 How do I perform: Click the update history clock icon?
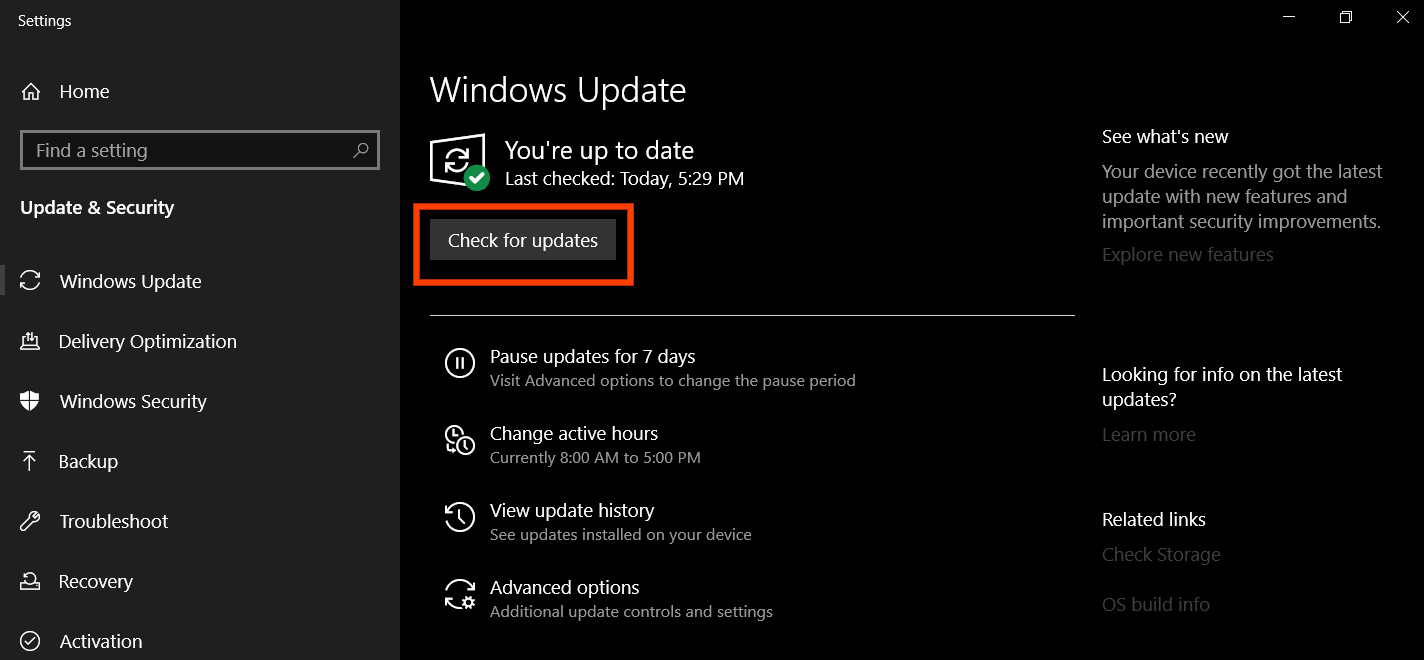(x=459, y=517)
